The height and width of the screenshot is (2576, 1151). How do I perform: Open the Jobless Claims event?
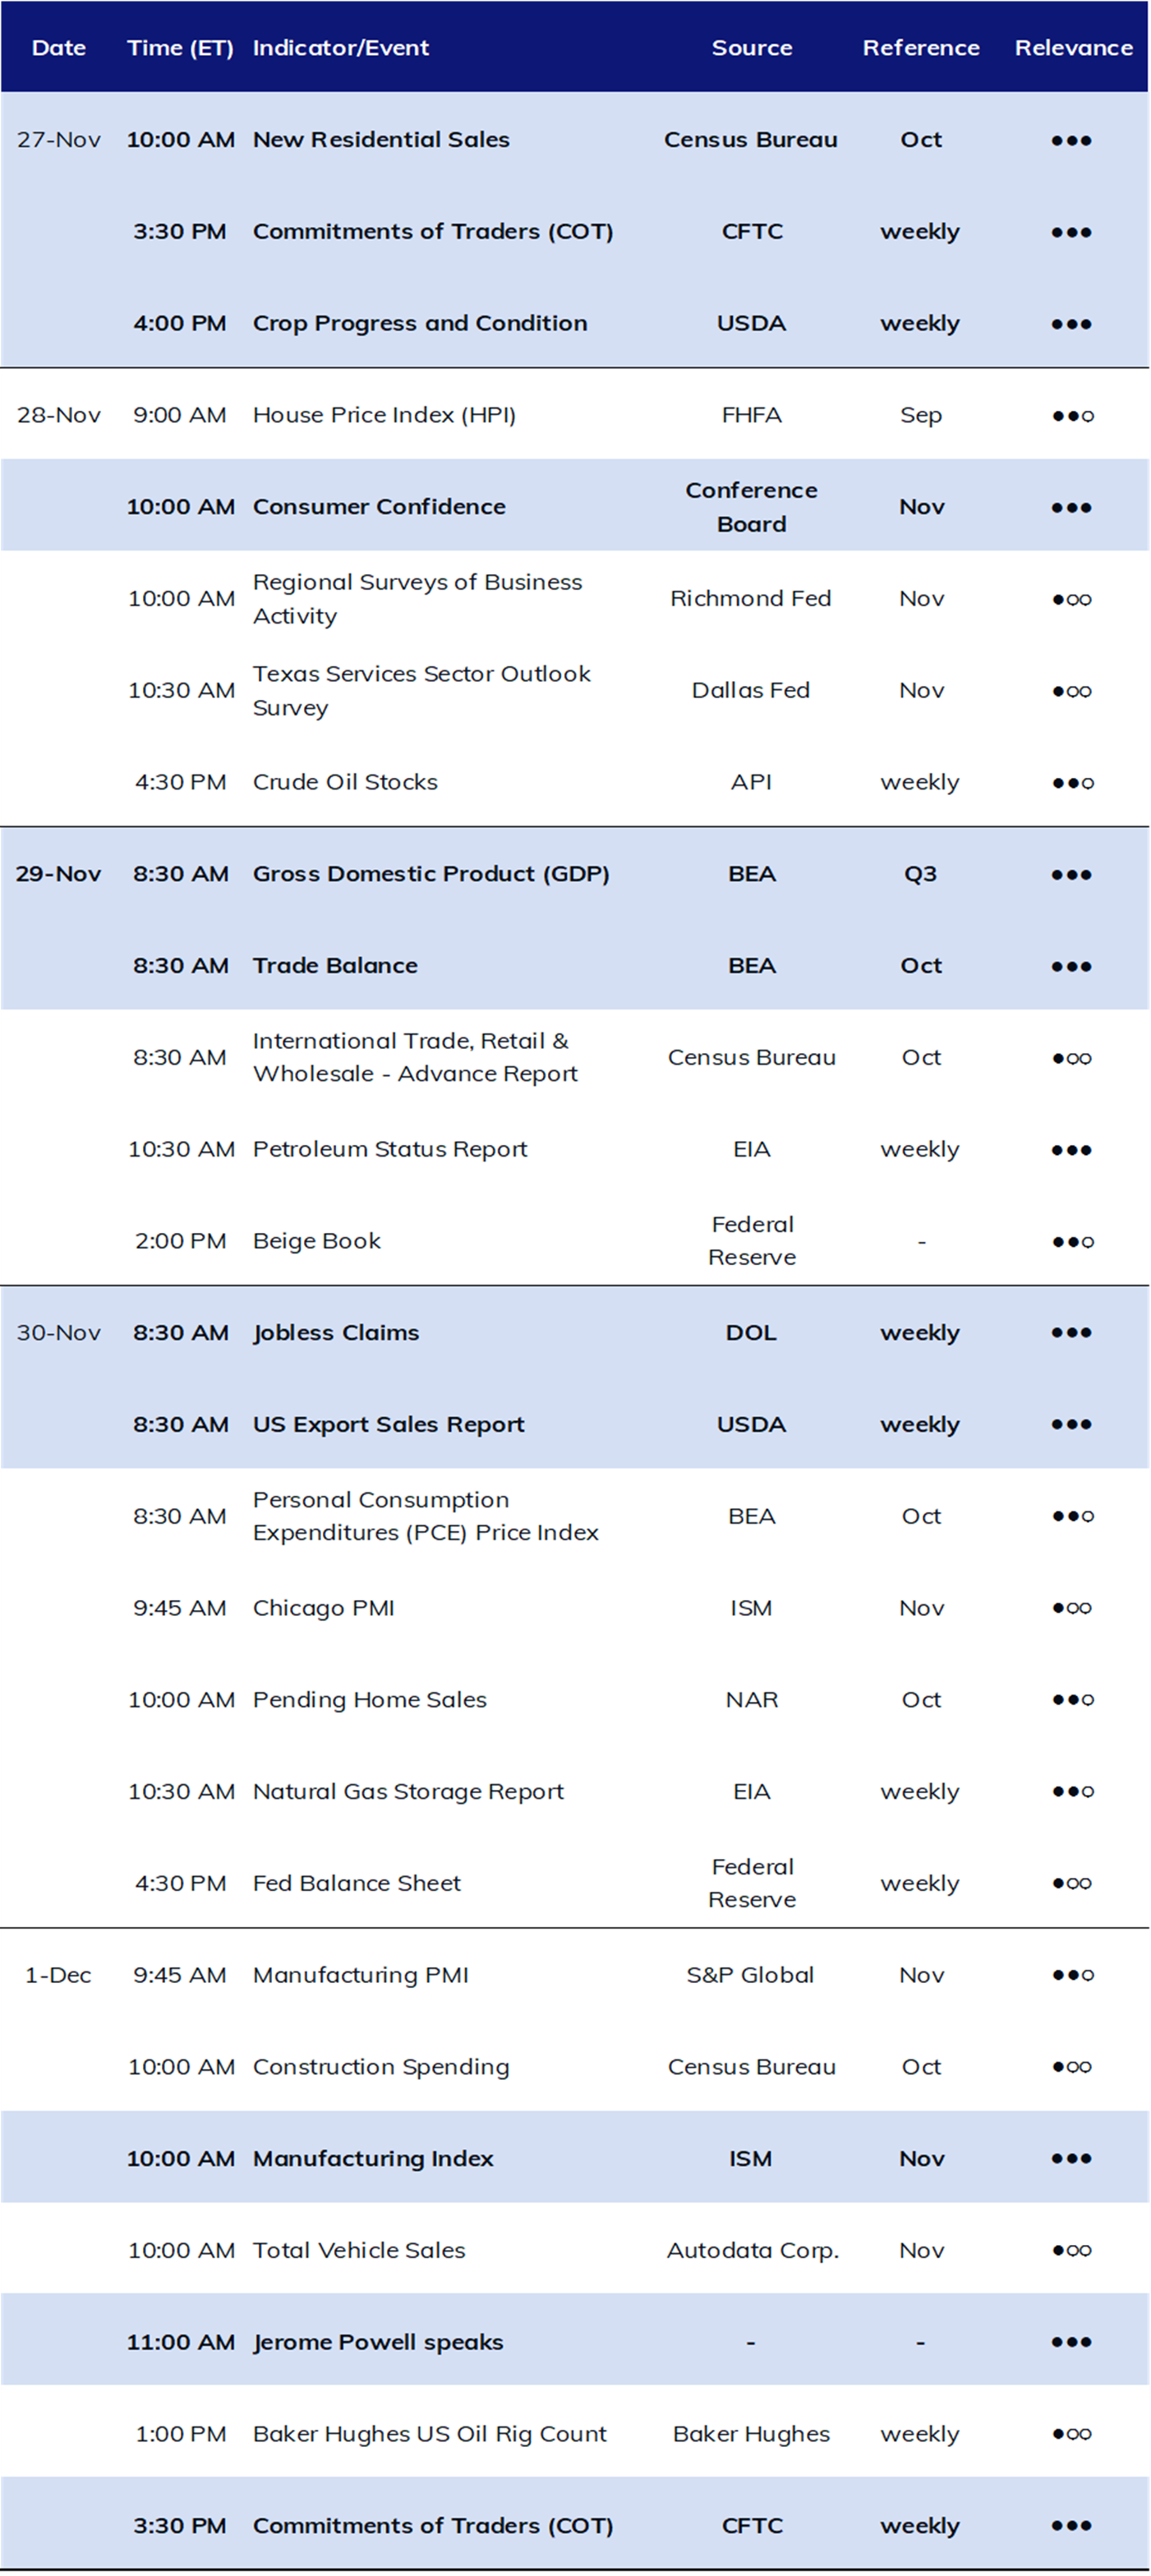(336, 1333)
